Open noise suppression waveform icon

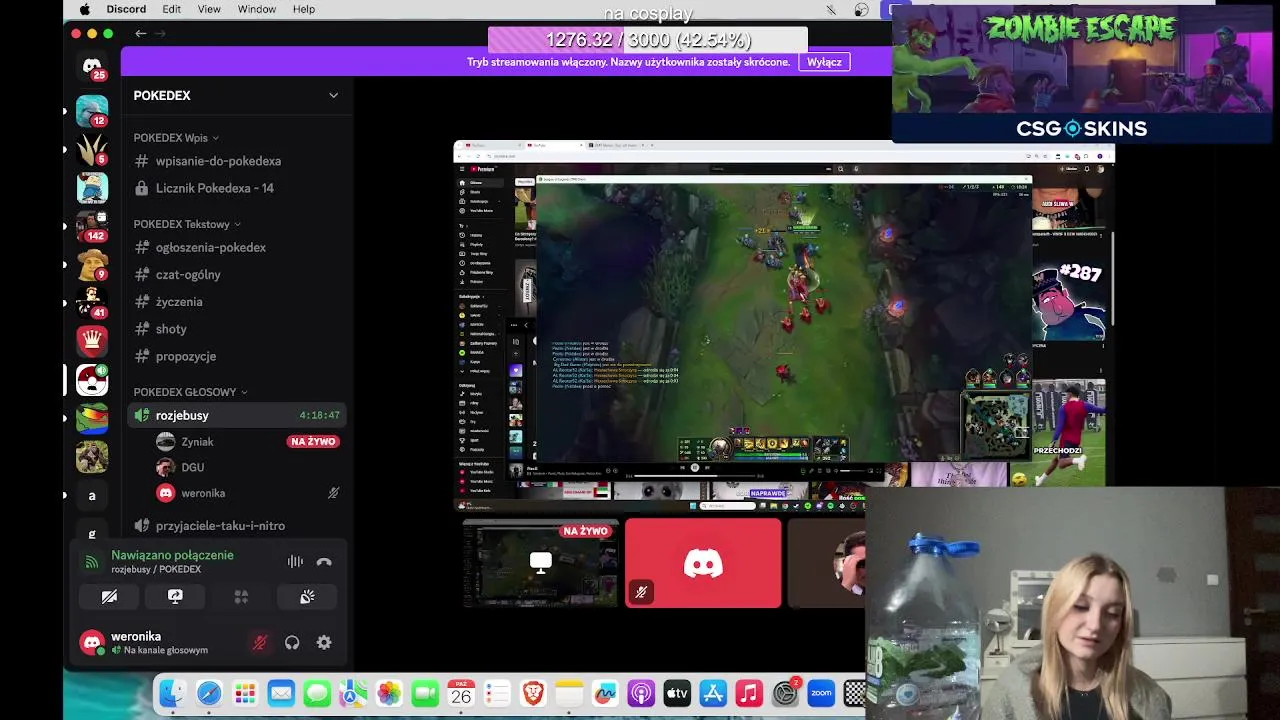click(x=295, y=562)
